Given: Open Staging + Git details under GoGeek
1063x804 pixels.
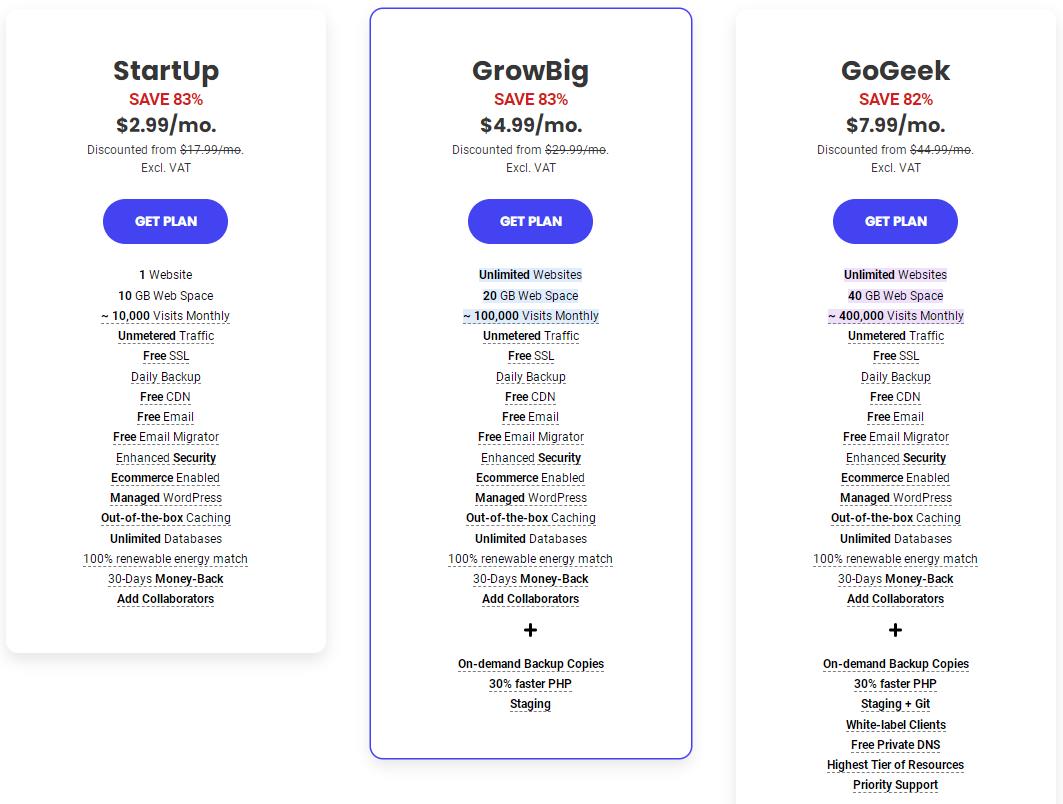Looking at the screenshot, I should (x=895, y=704).
